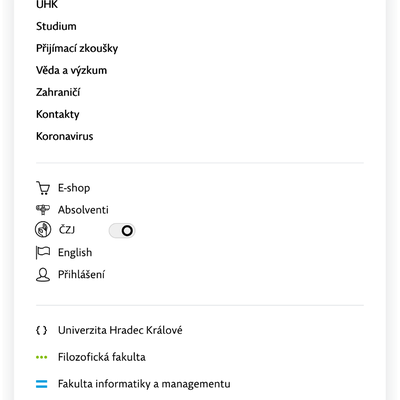400x400 pixels.
Task: Open the E-shop link
Action: [74, 188]
